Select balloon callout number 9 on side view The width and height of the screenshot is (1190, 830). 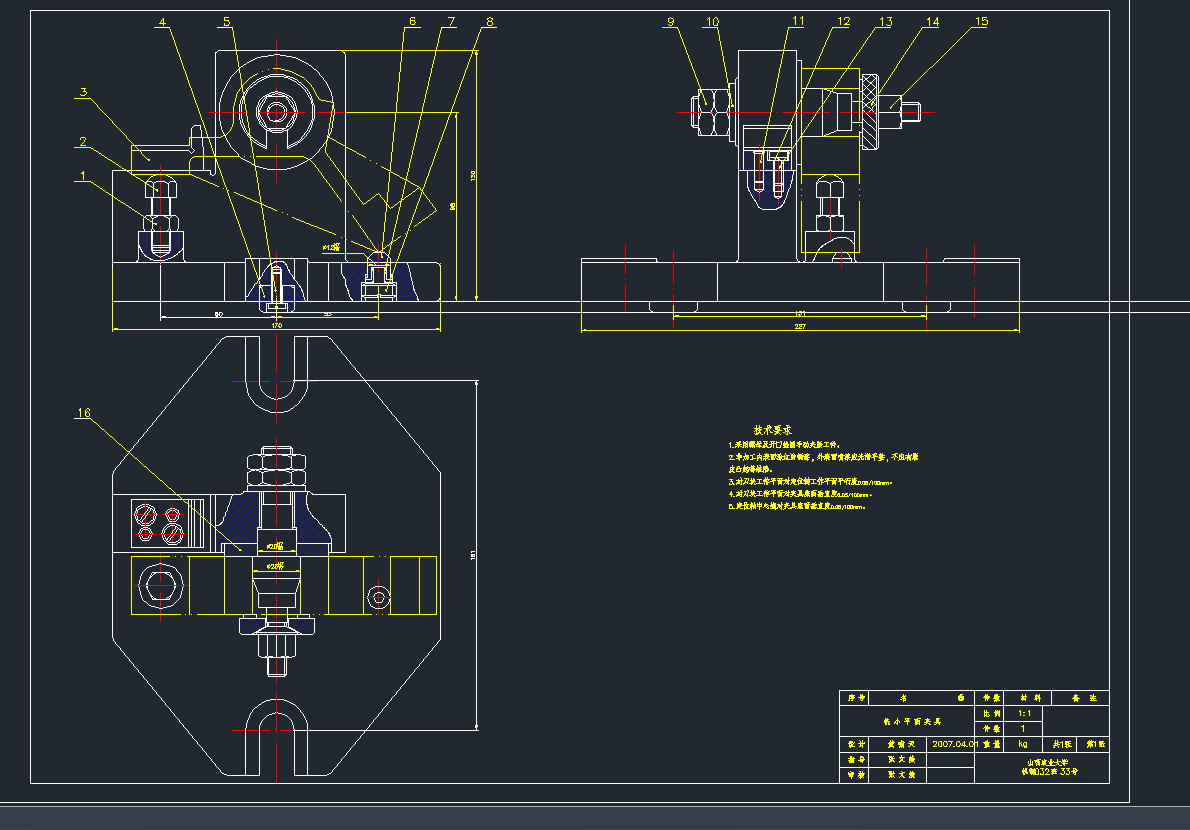(x=671, y=19)
